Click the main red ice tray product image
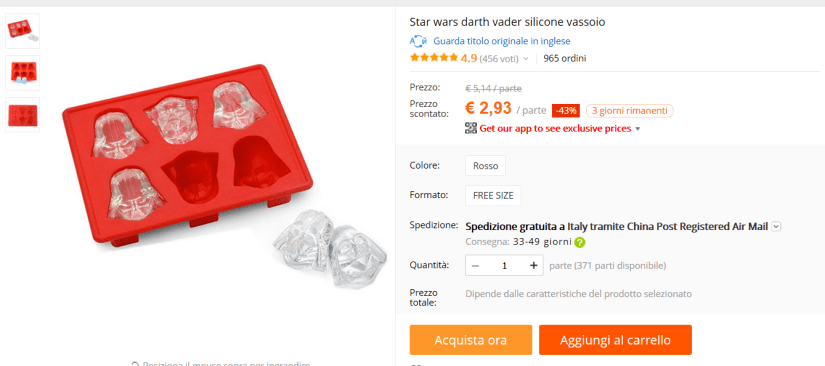Viewport: 825px width, 366px height. click(x=226, y=176)
